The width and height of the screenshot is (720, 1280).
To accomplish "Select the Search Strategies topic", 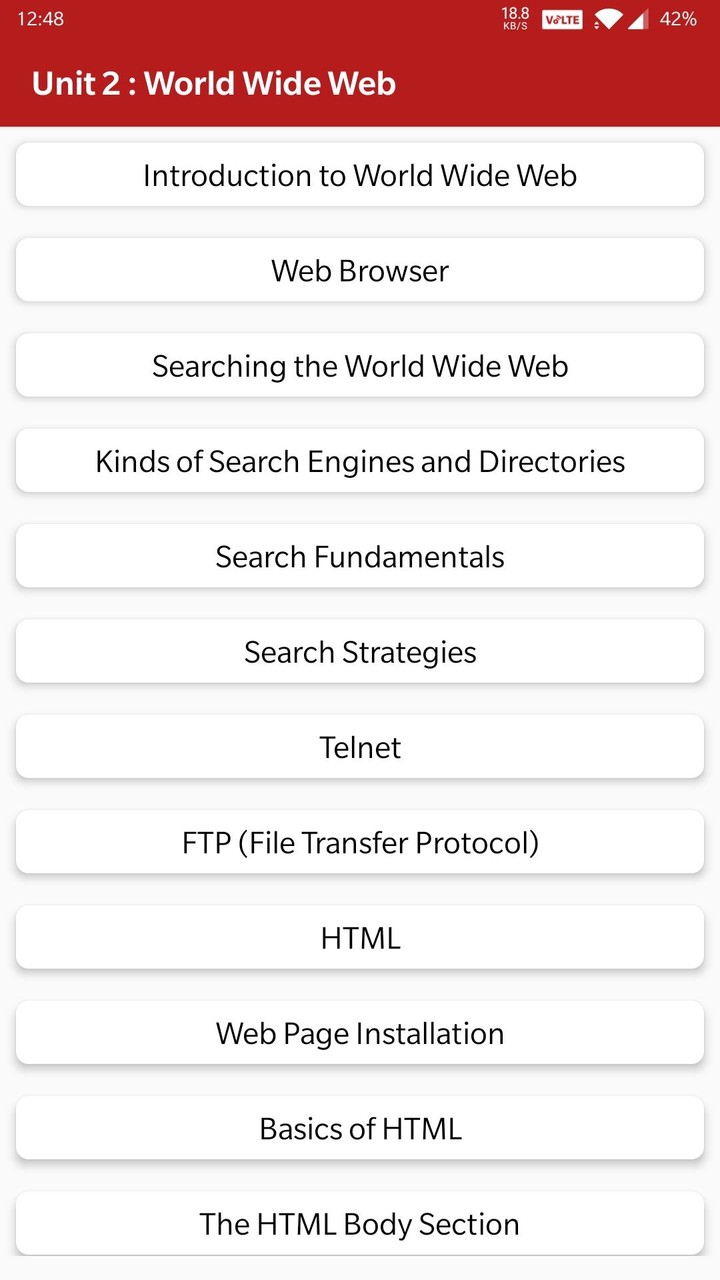I will [360, 651].
